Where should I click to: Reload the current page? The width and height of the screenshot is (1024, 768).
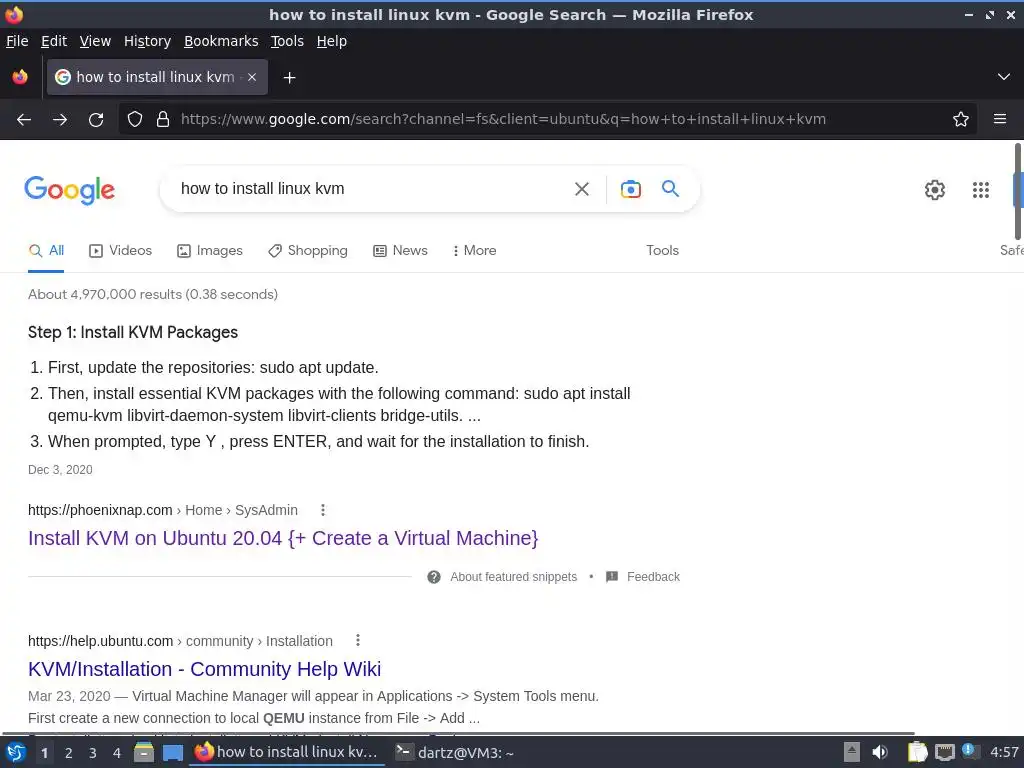96,120
